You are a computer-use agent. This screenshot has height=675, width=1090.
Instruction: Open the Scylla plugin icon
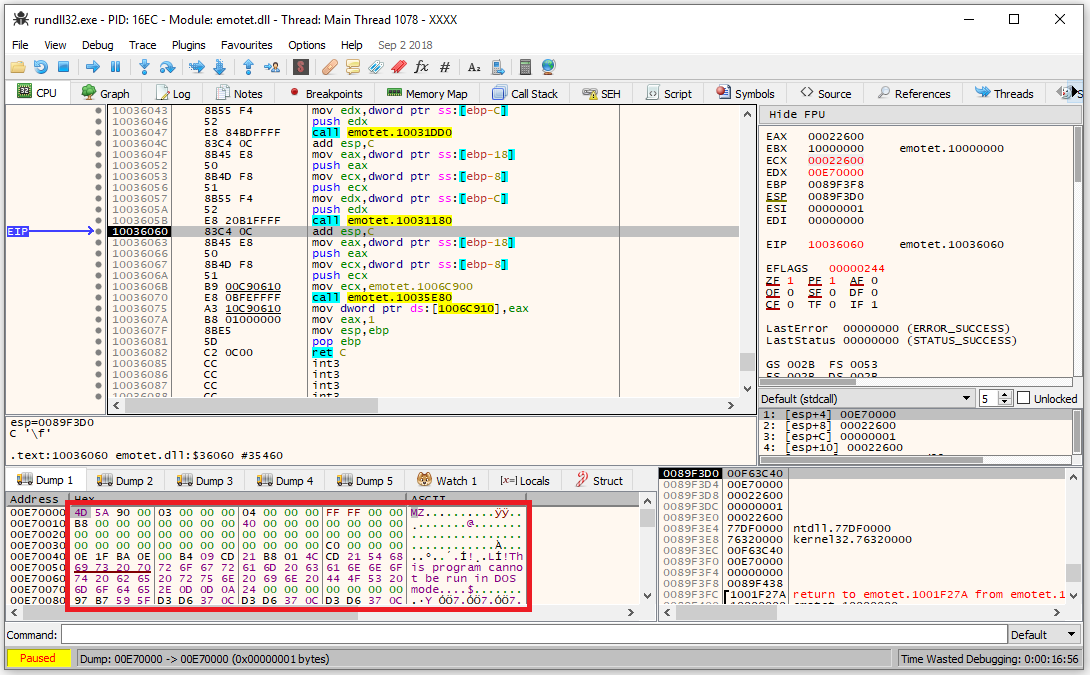tap(300, 67)
